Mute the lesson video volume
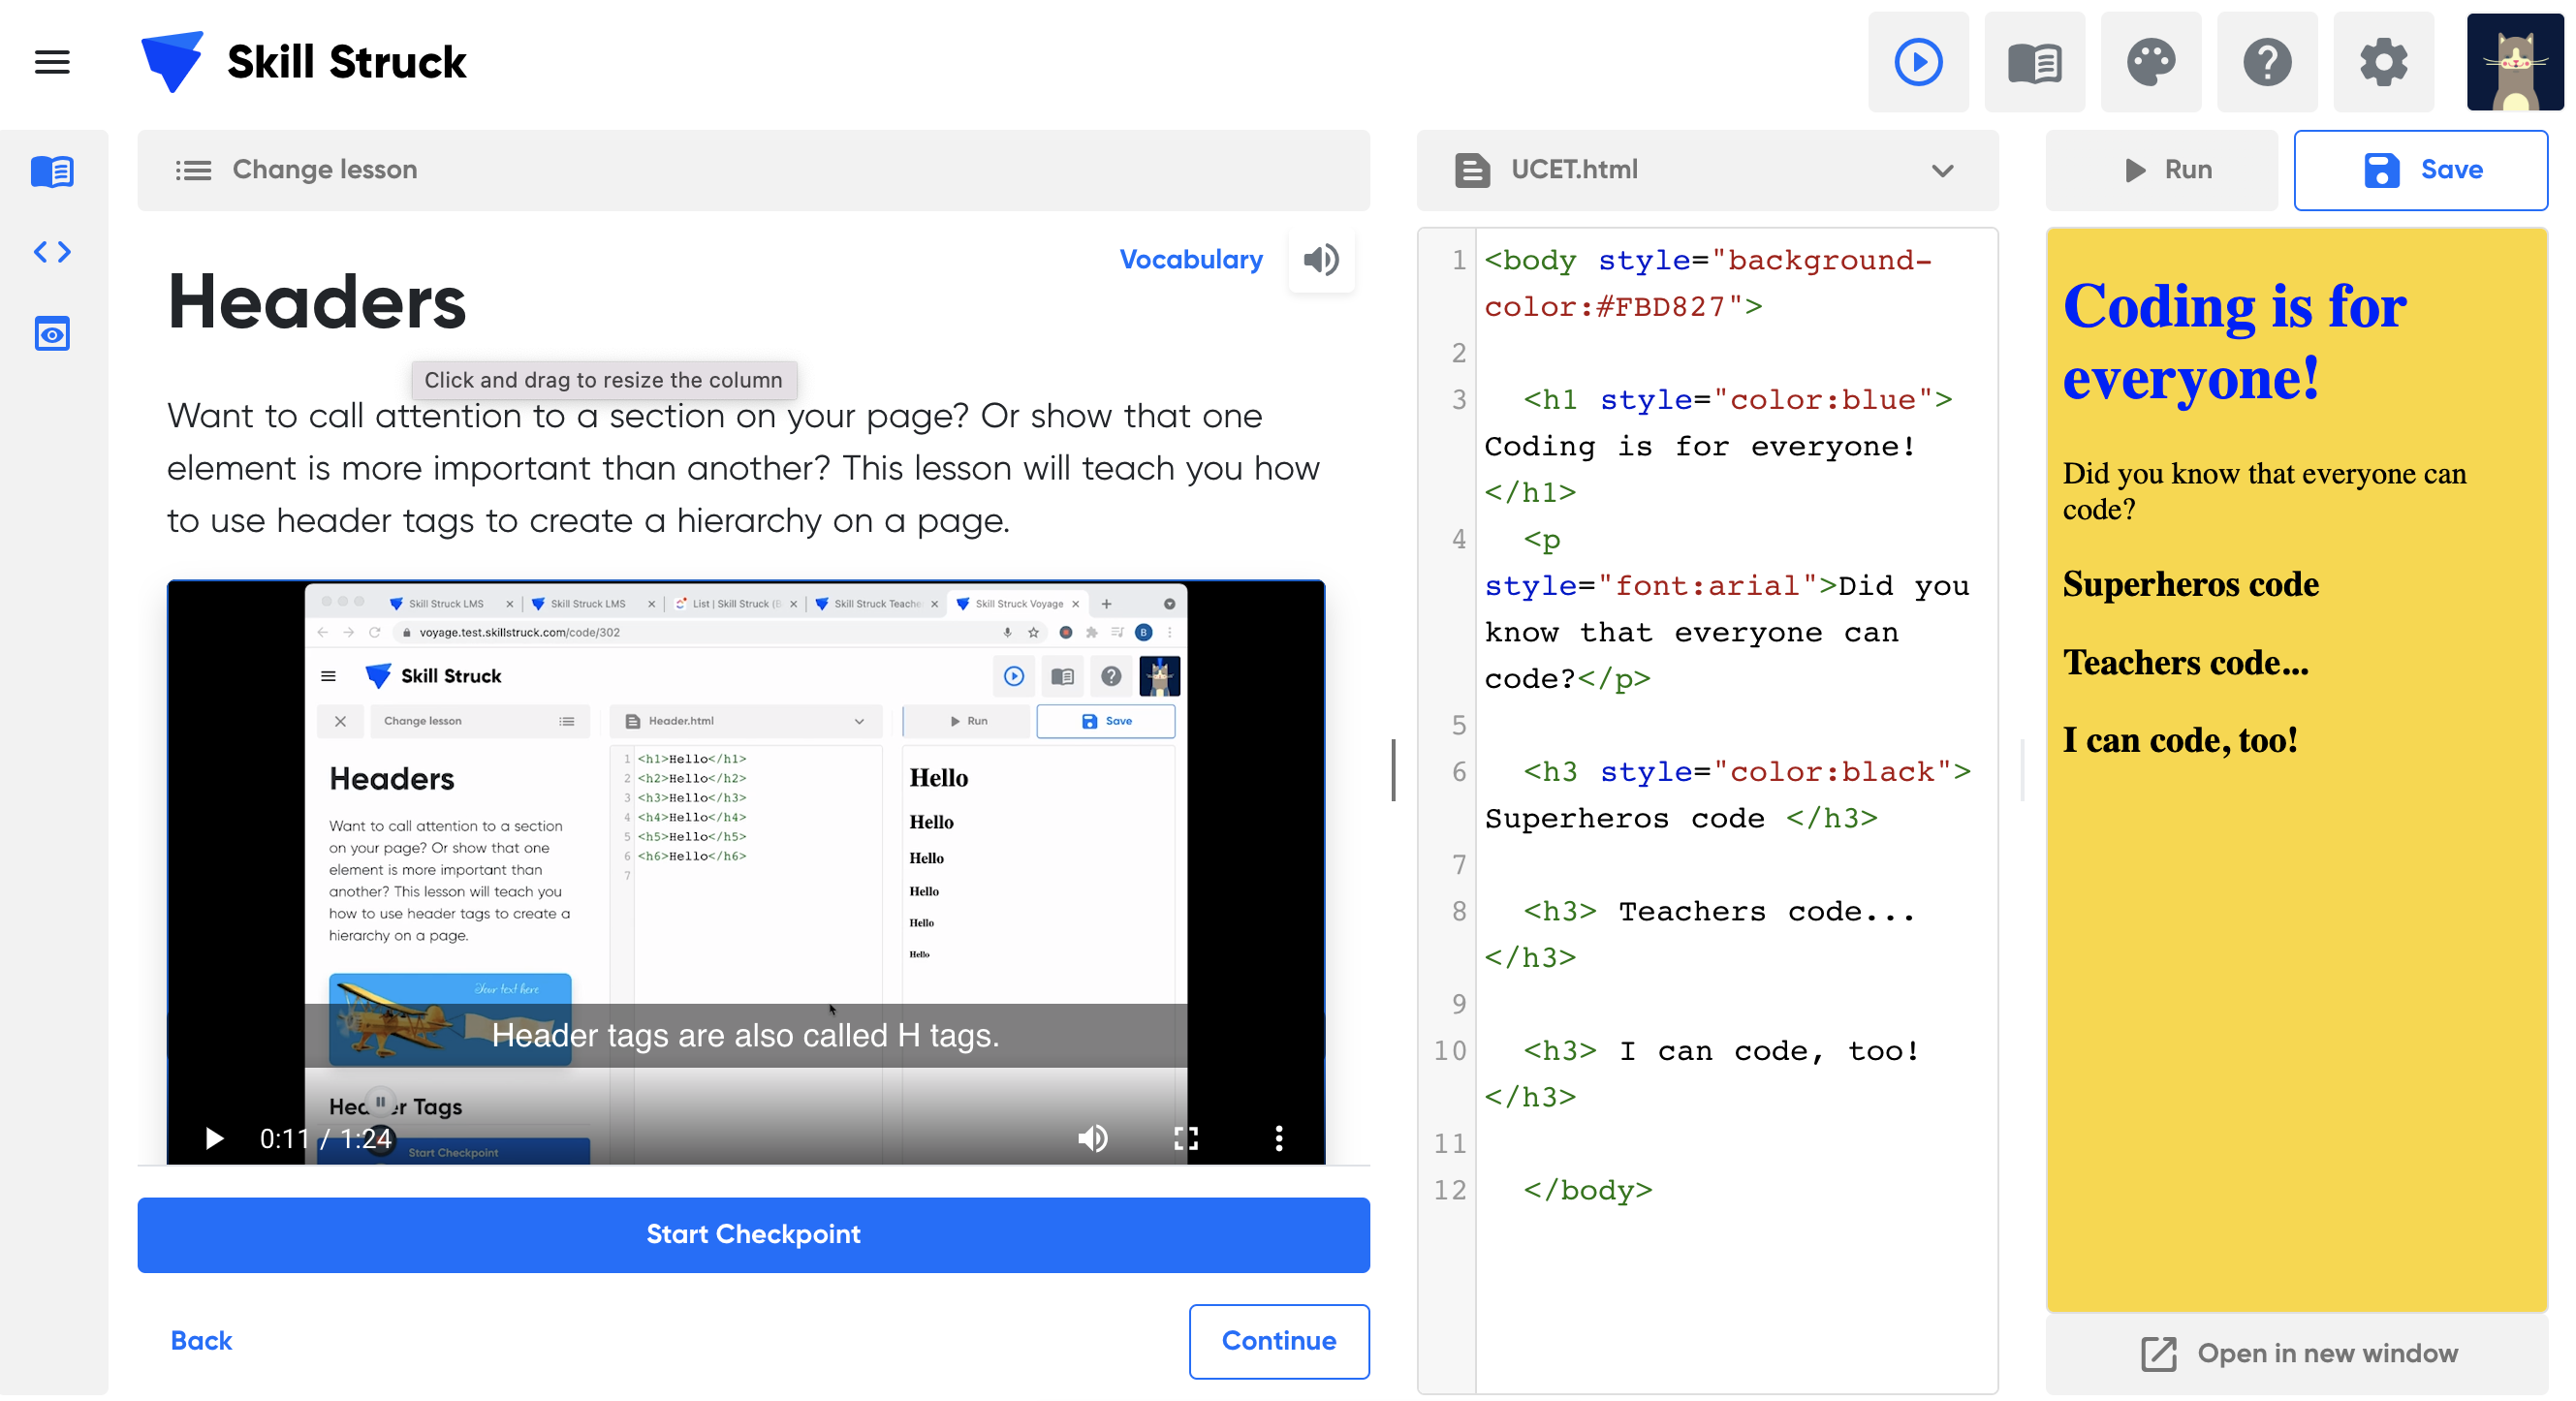 pyautogui.click(x=1092, y=1138)
